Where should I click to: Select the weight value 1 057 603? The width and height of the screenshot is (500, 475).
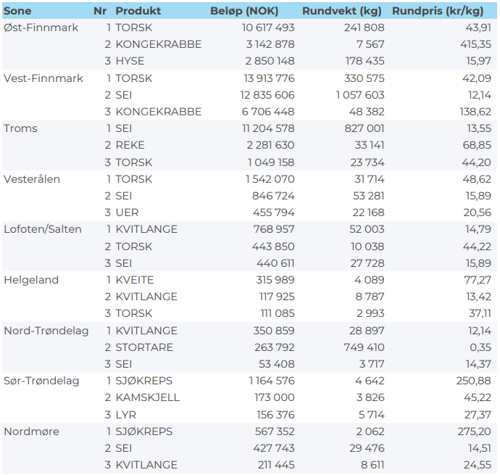click(360, 95)
